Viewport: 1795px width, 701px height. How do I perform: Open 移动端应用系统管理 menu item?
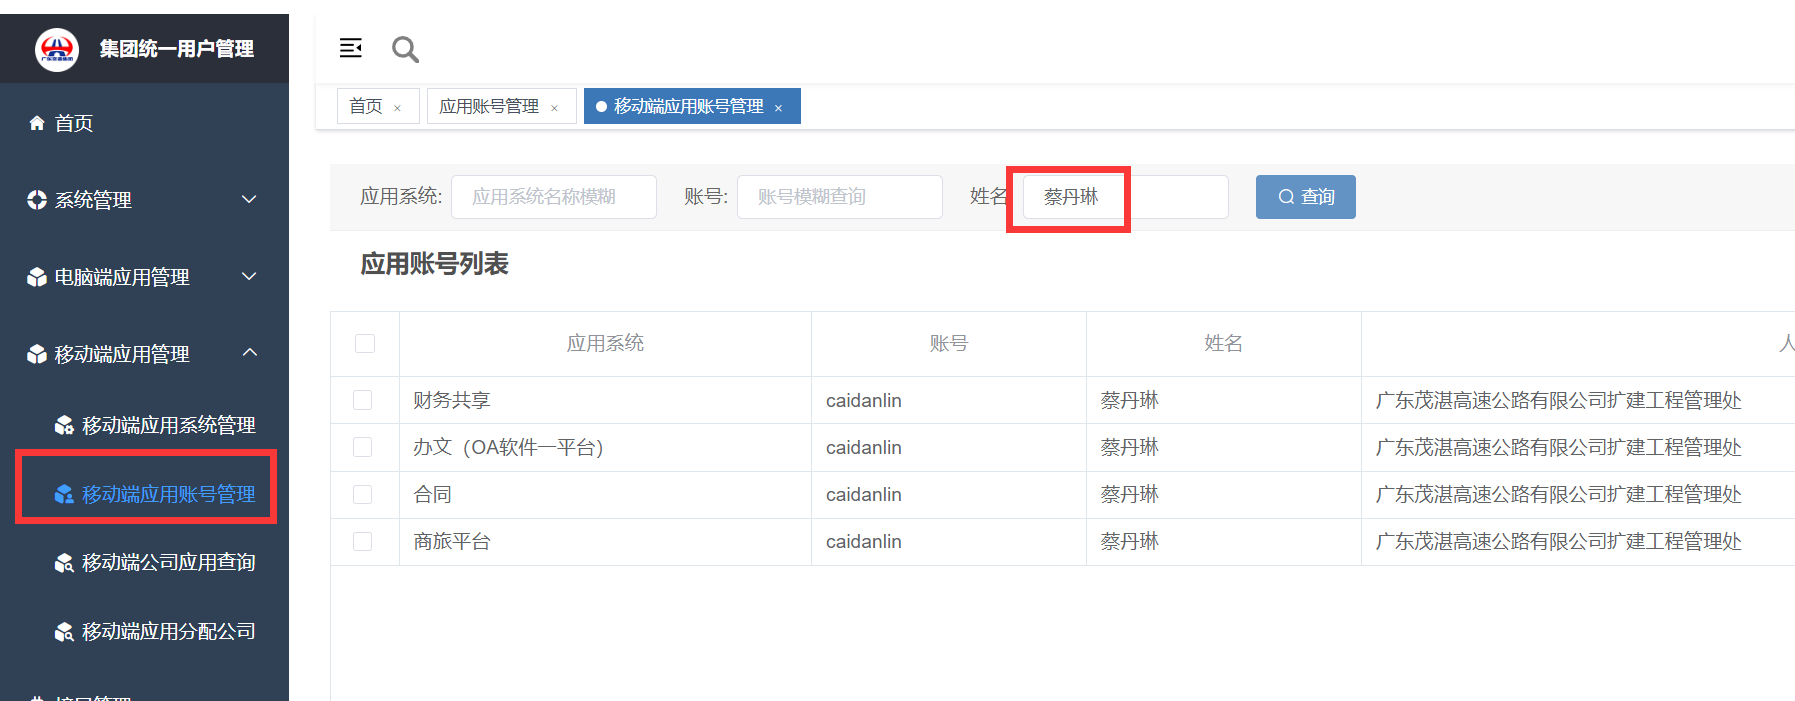point(168,425)
